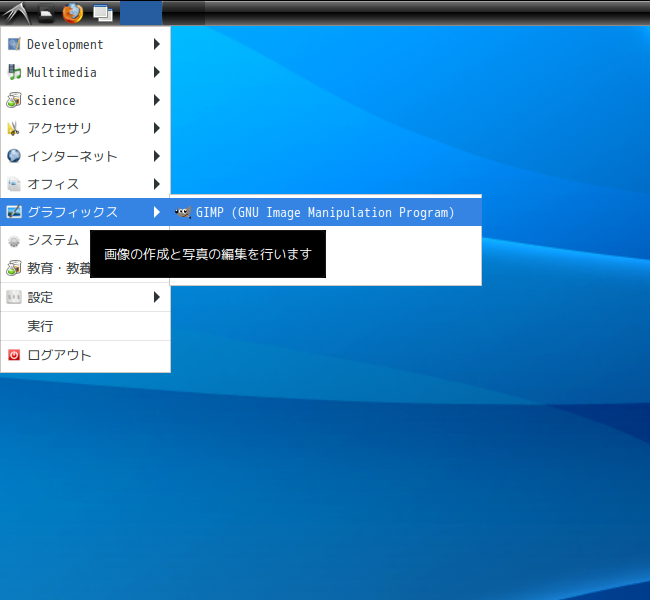This screenshot has height=600, width=650.
Task: Click the グラフィックス picture icon
Action: 14,212
